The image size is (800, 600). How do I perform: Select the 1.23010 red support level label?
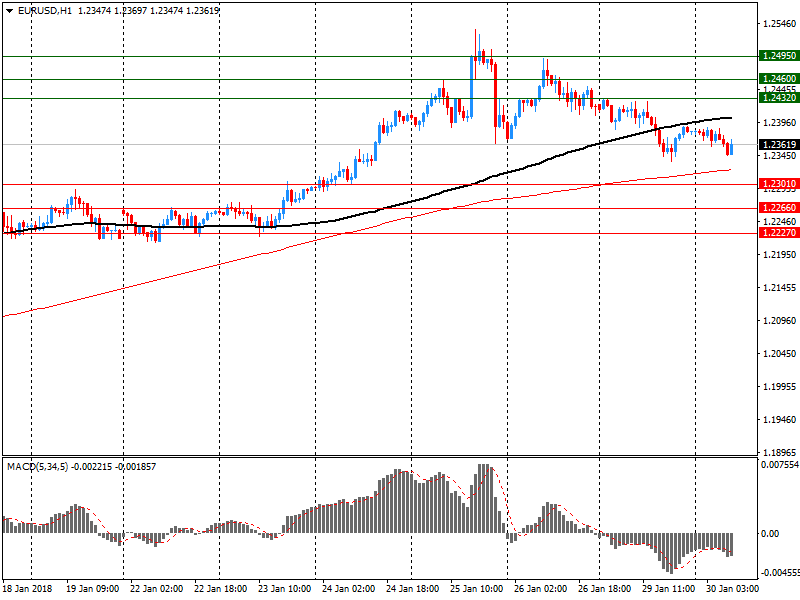click(779, 184)
